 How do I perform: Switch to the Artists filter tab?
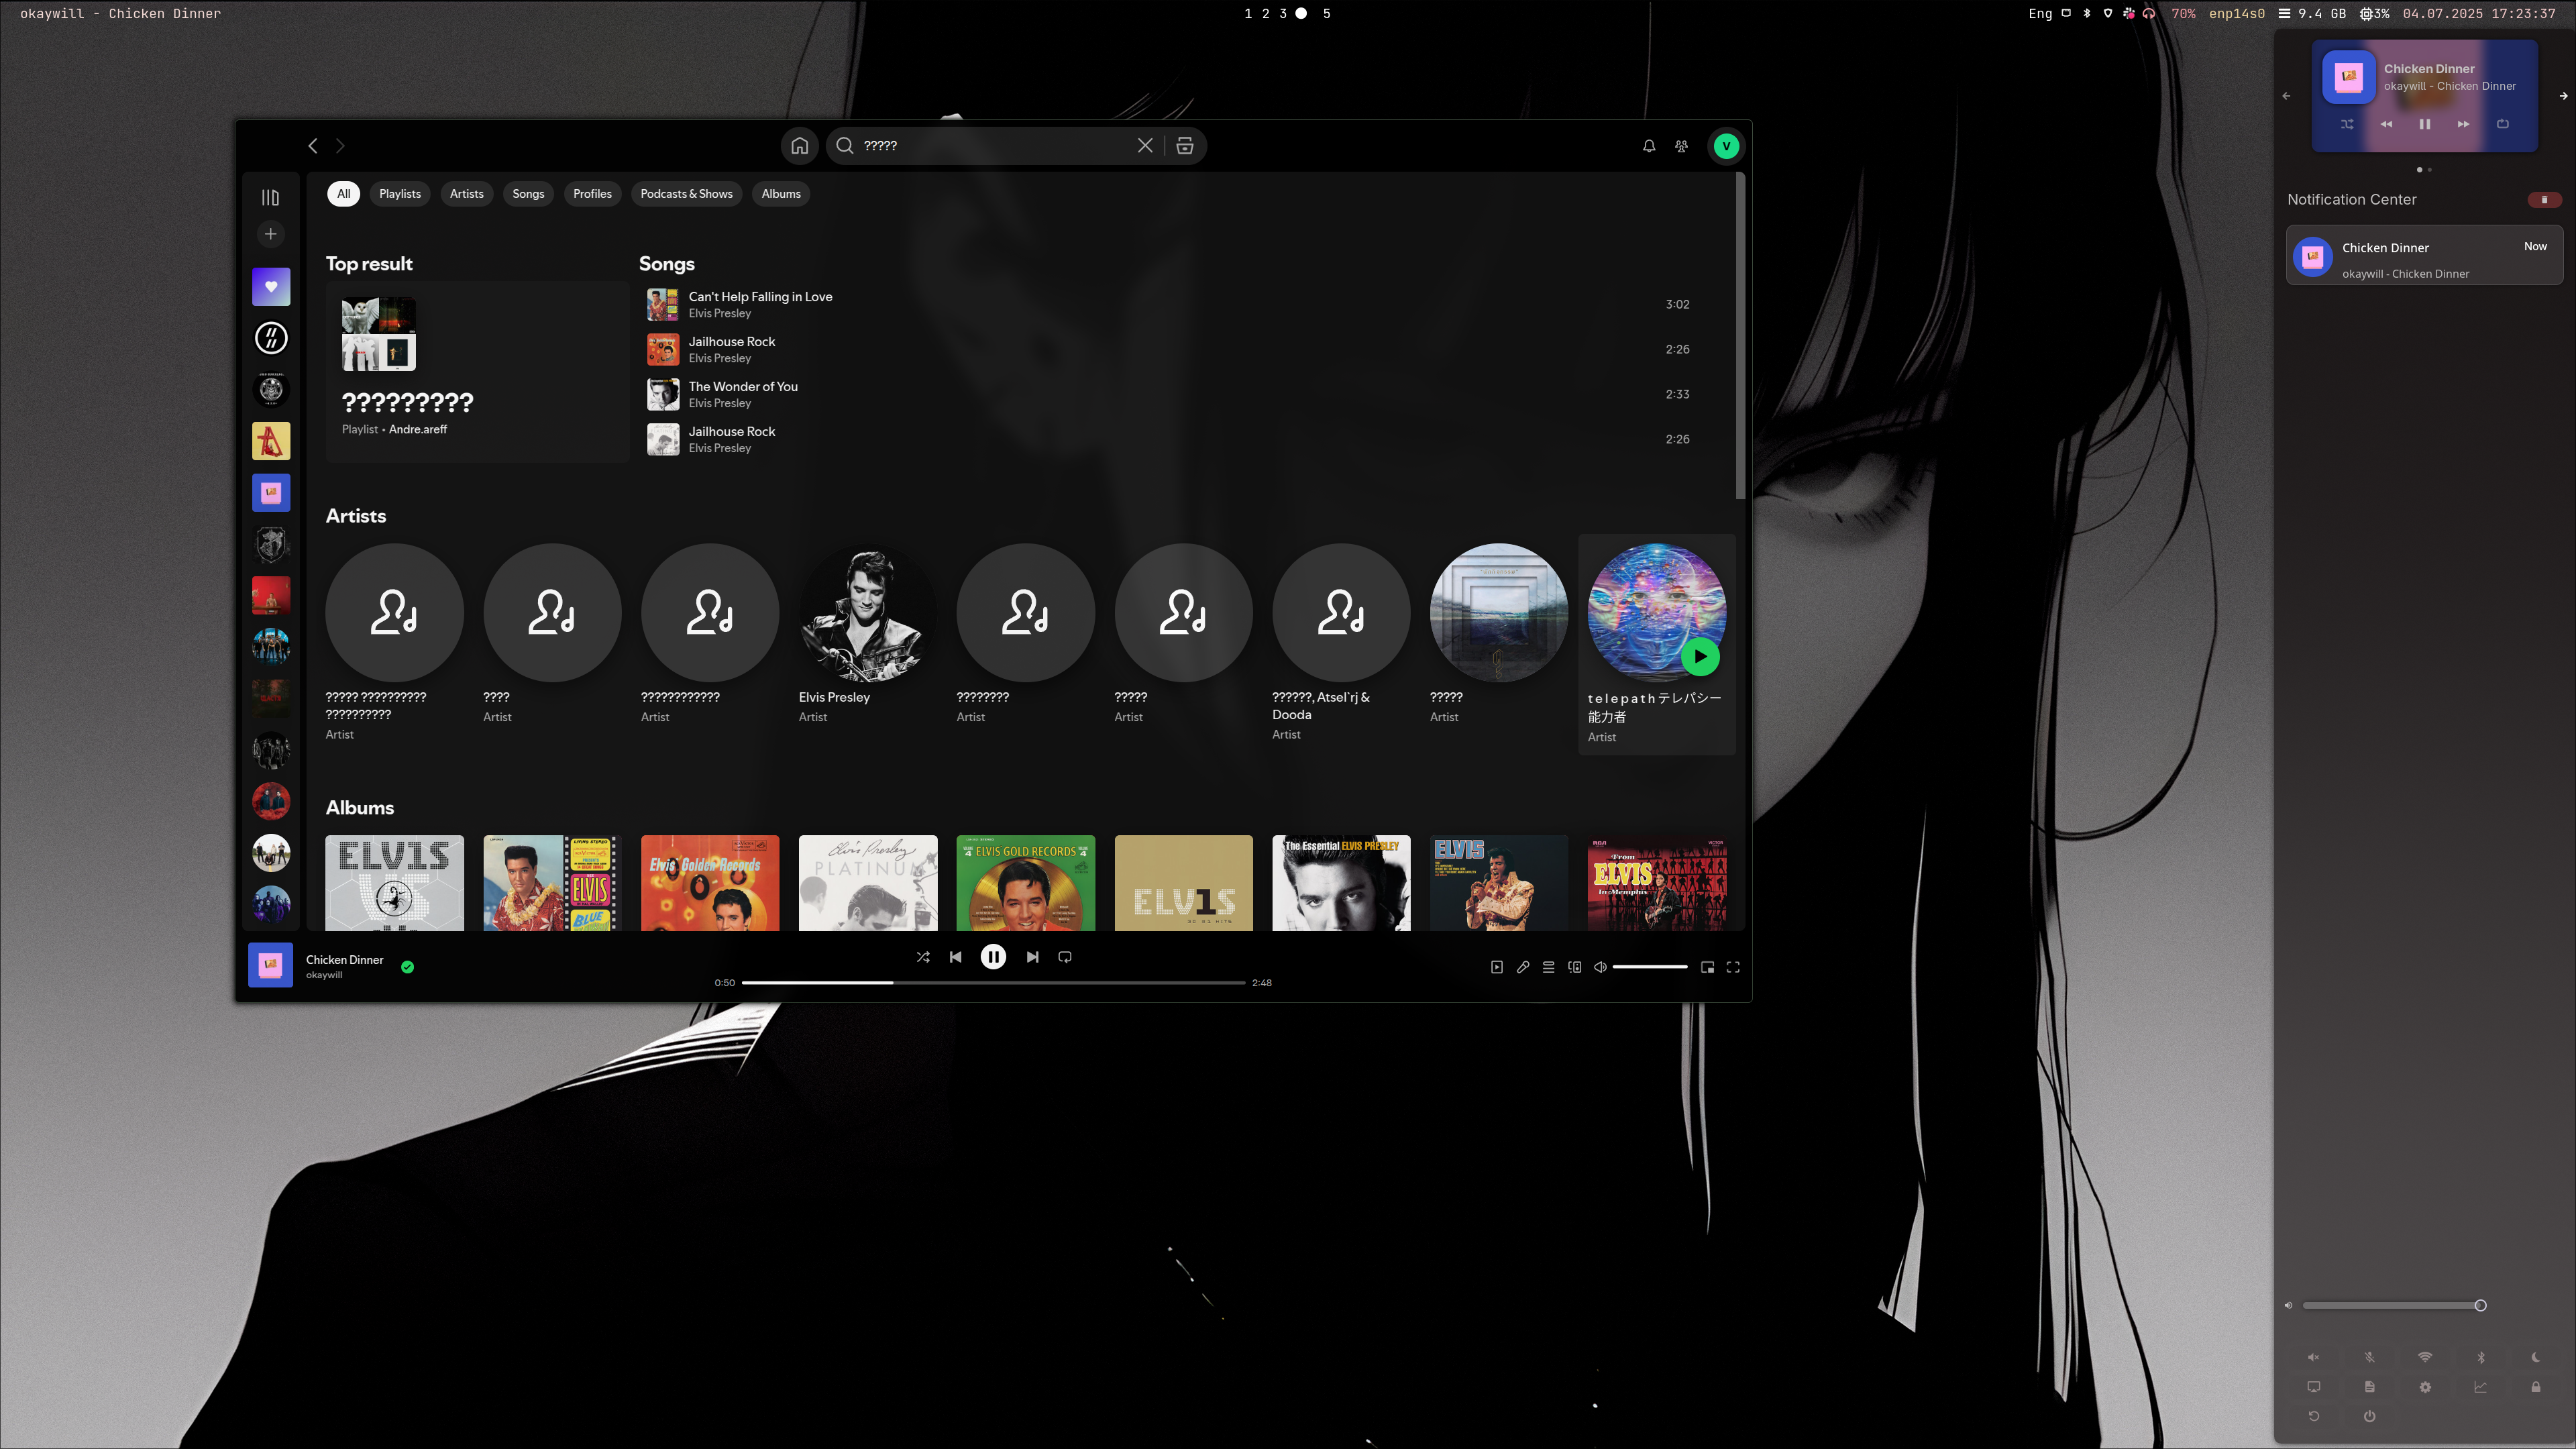click(x=466, y=194)
